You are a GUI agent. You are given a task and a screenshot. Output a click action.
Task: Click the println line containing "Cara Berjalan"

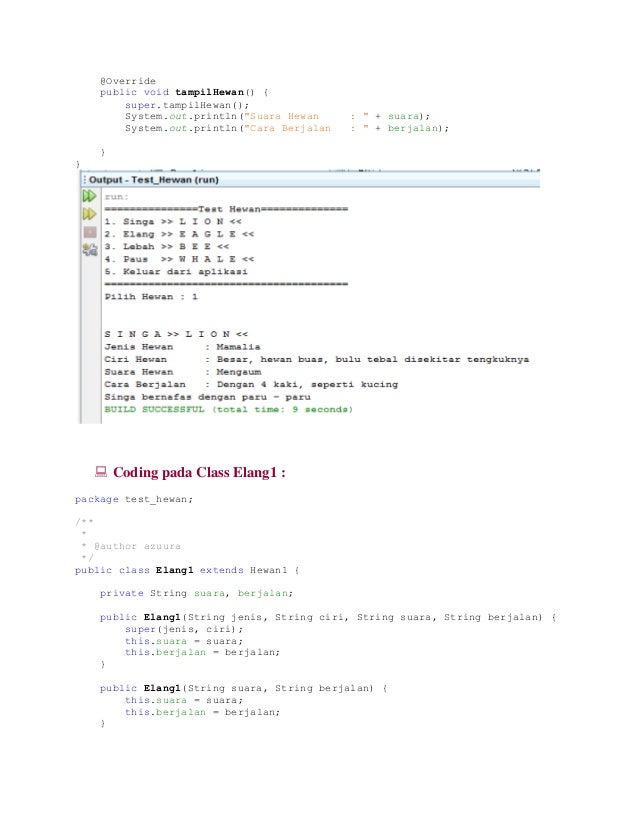287,129
